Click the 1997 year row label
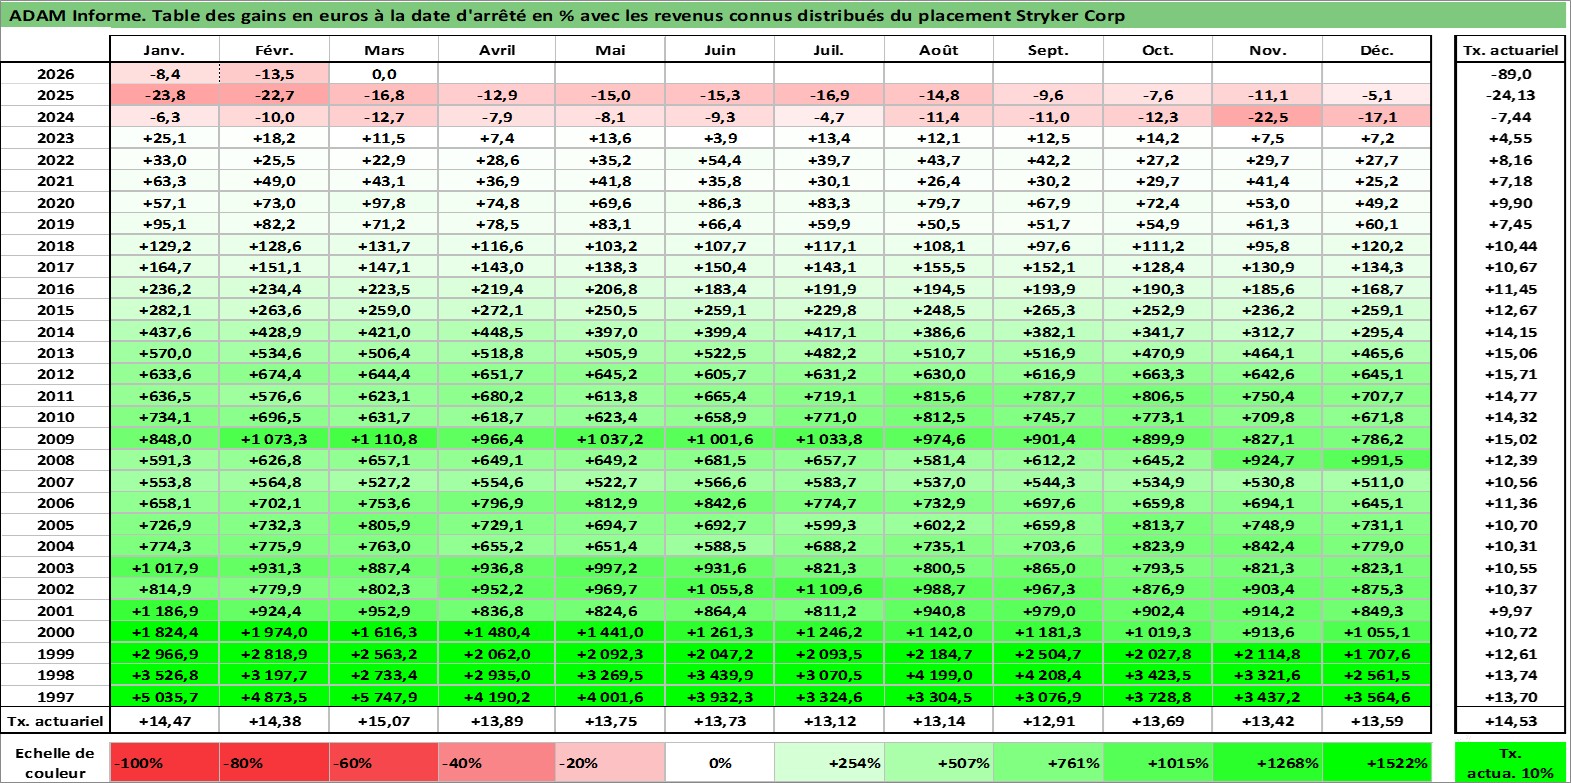The height and width of the screenshot is (783, 1571). (55, 697)
